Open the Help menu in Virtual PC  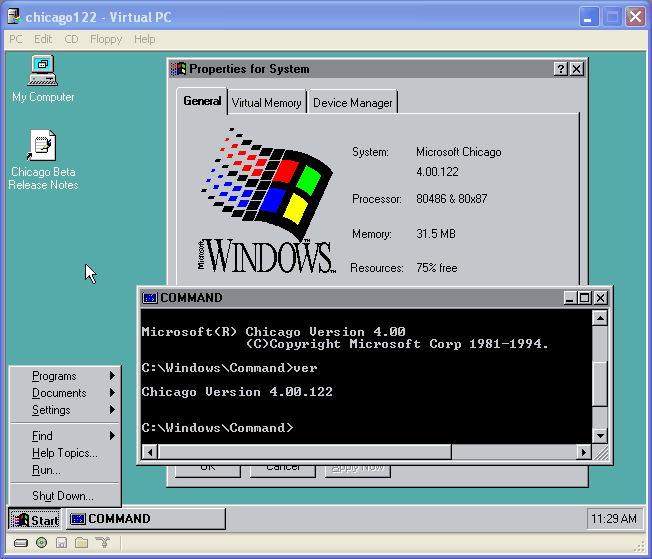tap(145, 39)
